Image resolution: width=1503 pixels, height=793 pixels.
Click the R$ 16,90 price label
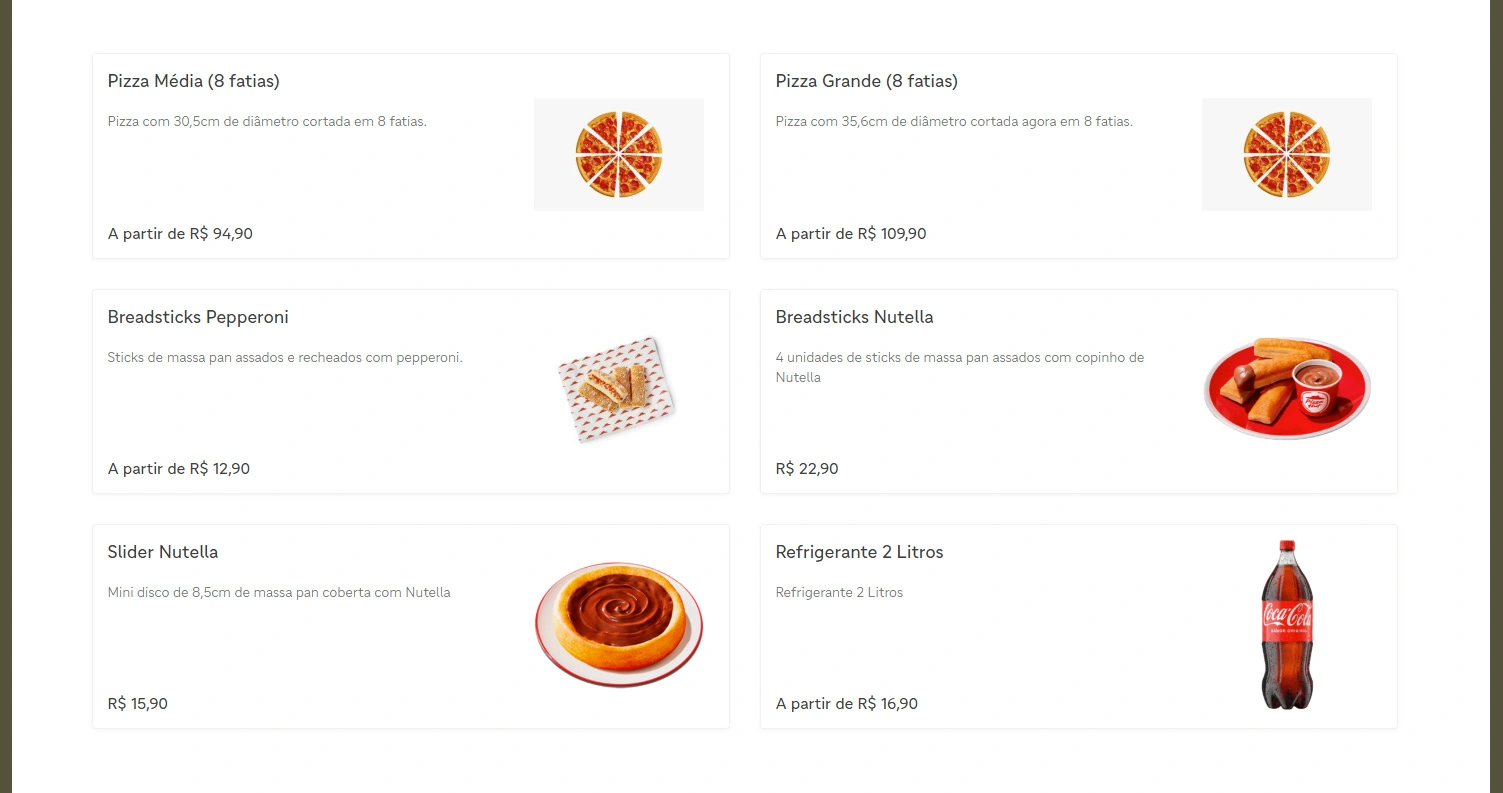pyautogui.click(x=846, y=703)
